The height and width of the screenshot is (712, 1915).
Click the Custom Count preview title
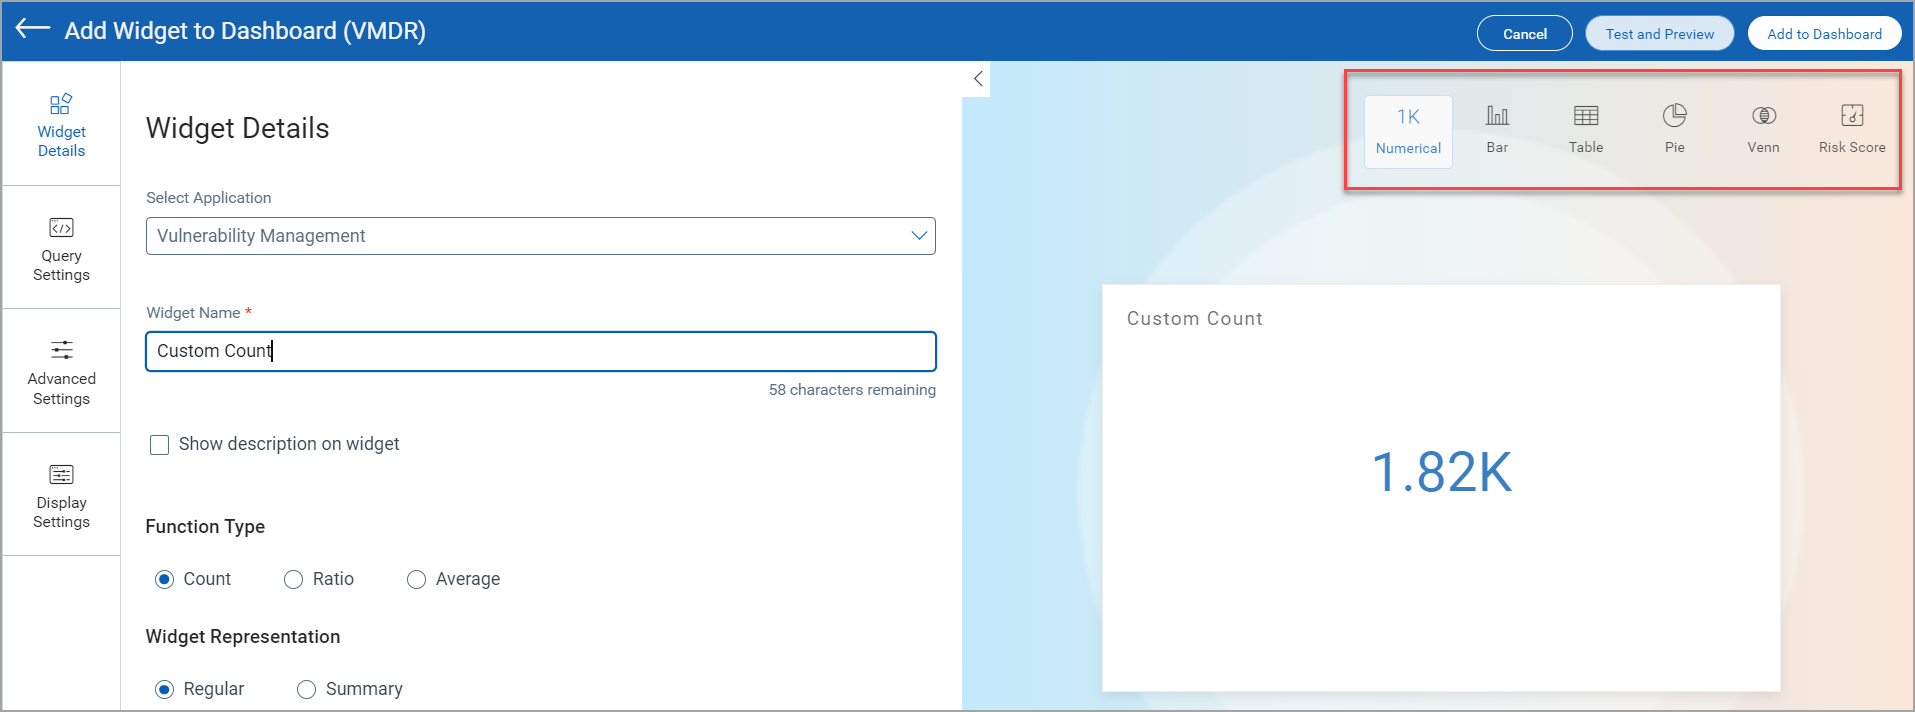1194,318
